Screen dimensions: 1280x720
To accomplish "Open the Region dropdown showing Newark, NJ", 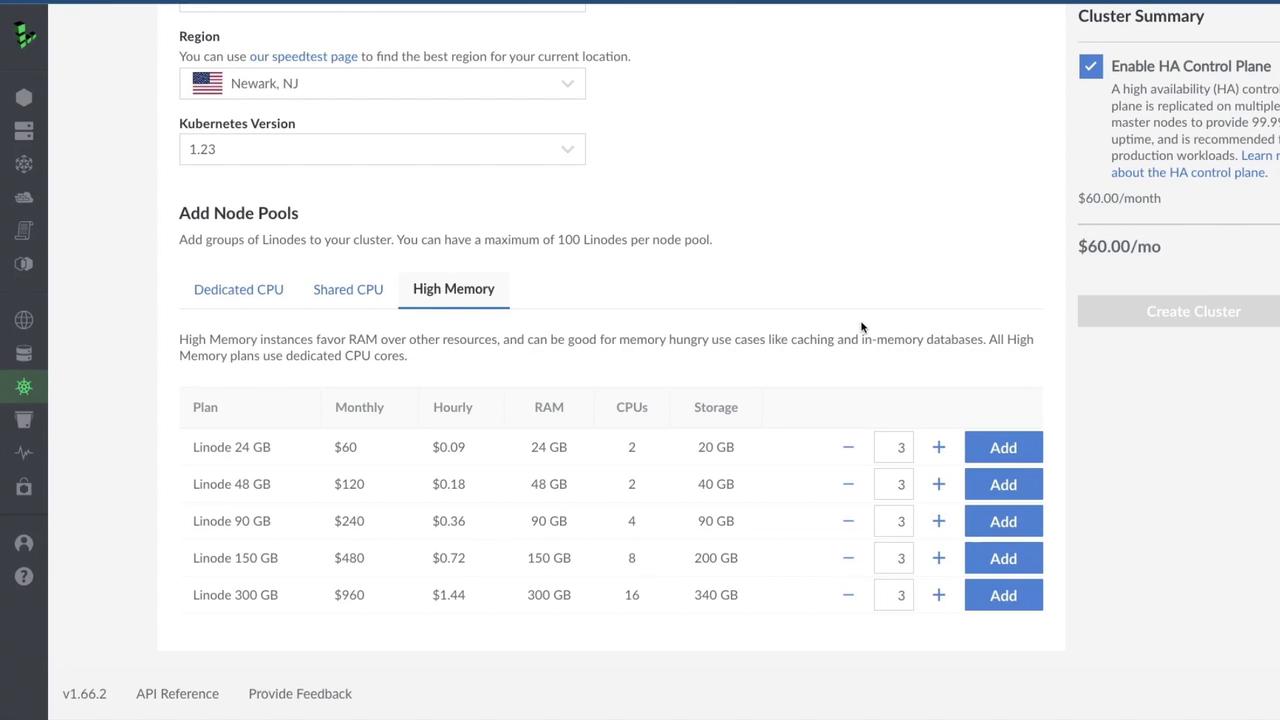I will tap(382, 83).
